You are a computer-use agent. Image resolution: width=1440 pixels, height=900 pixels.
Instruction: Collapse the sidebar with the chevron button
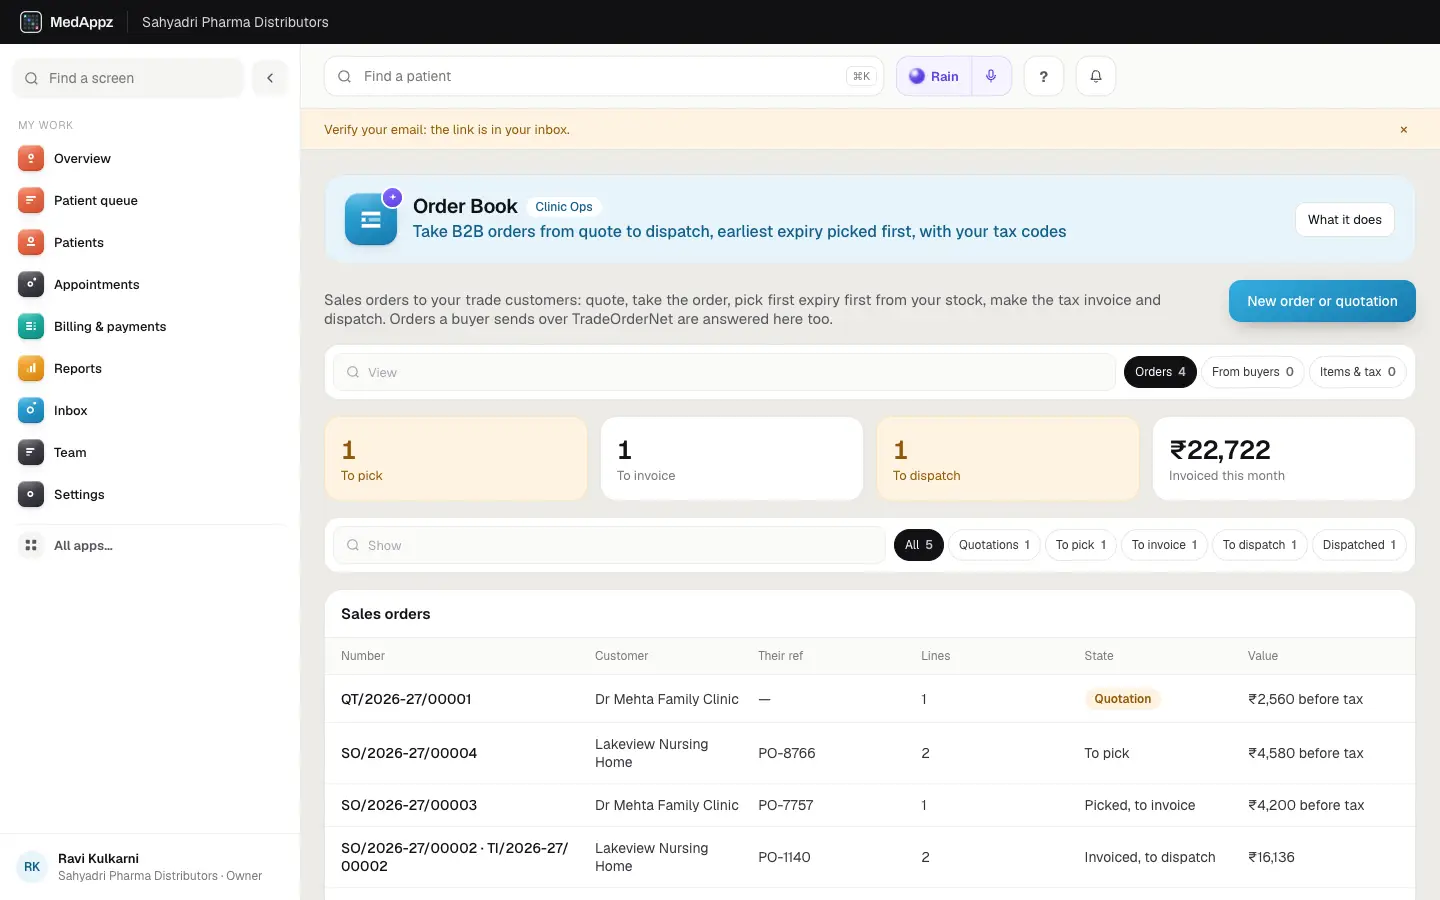click(270, 78)
